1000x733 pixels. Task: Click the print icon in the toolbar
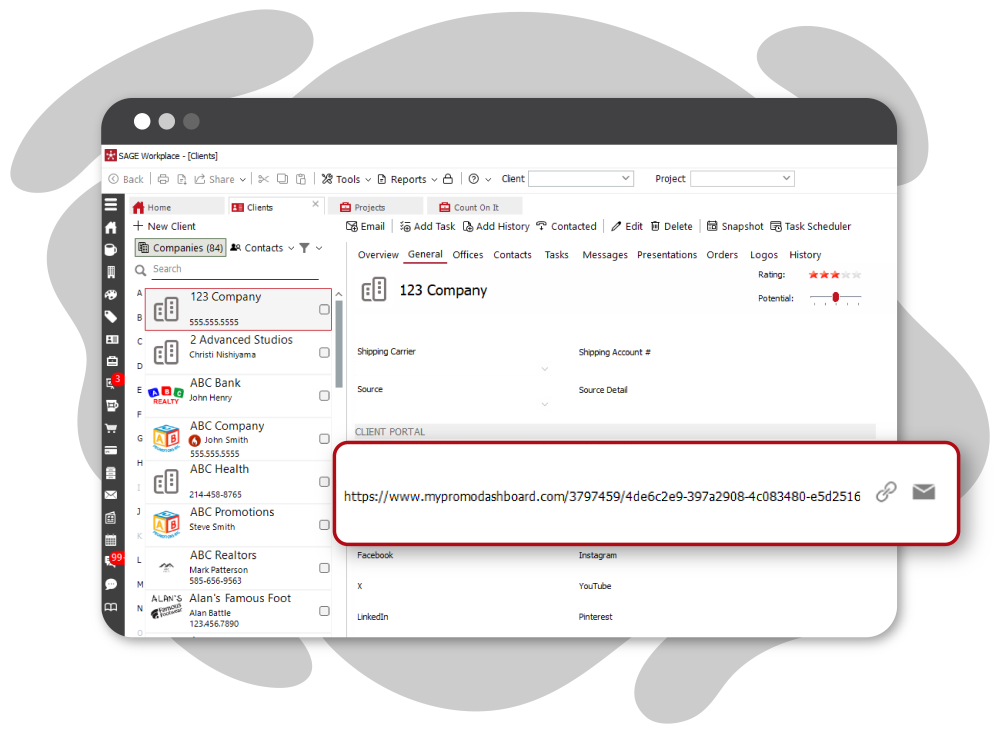(x=163, y=179)
